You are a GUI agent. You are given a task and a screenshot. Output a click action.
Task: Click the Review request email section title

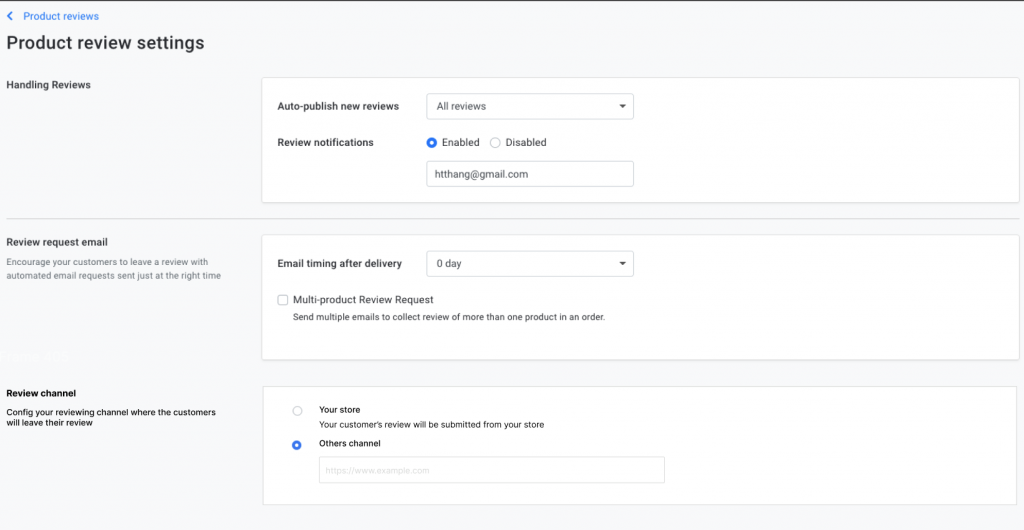[x=57, y=242]
